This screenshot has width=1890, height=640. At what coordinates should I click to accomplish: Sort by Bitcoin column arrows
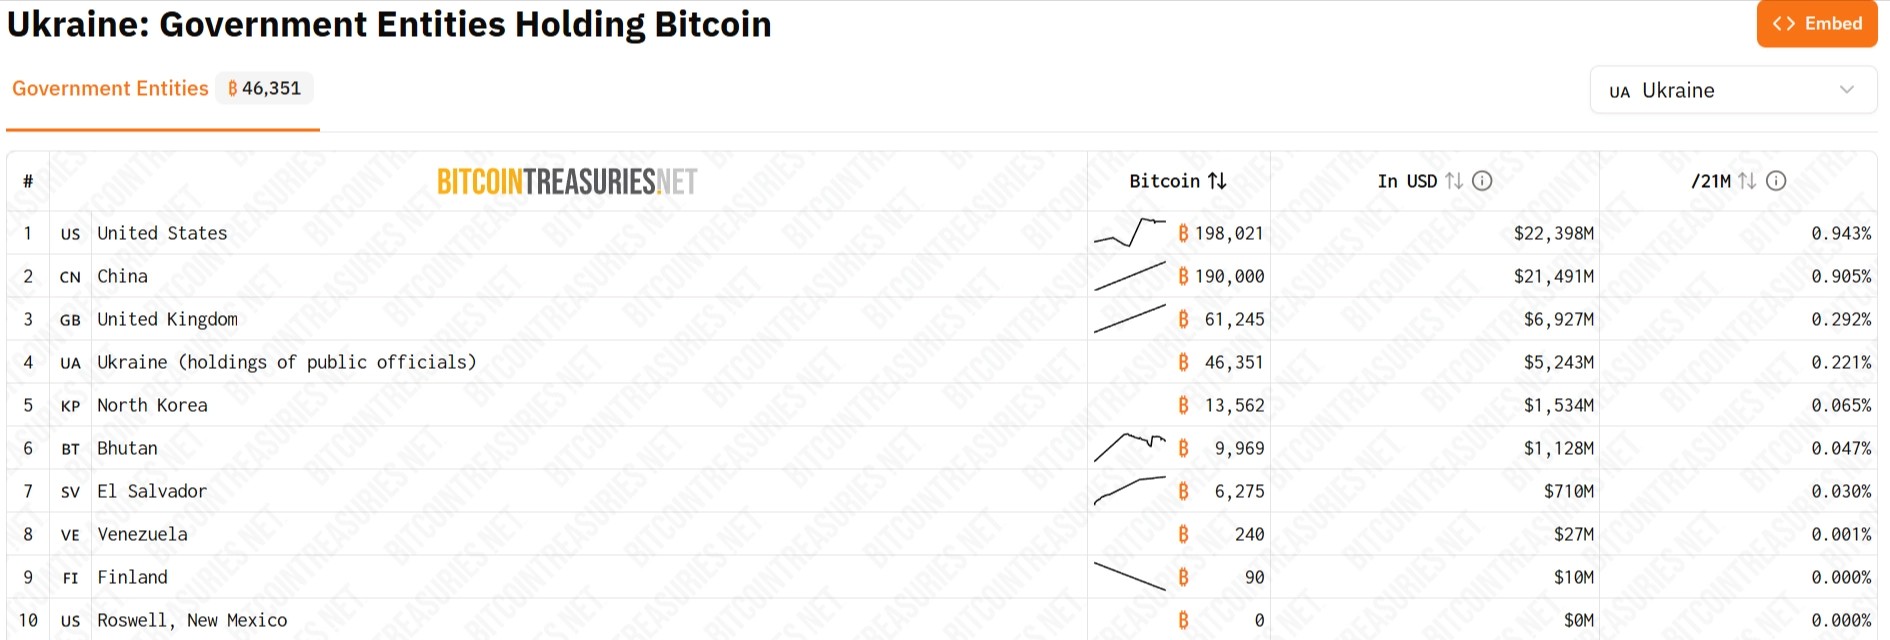pos(1217,181)
